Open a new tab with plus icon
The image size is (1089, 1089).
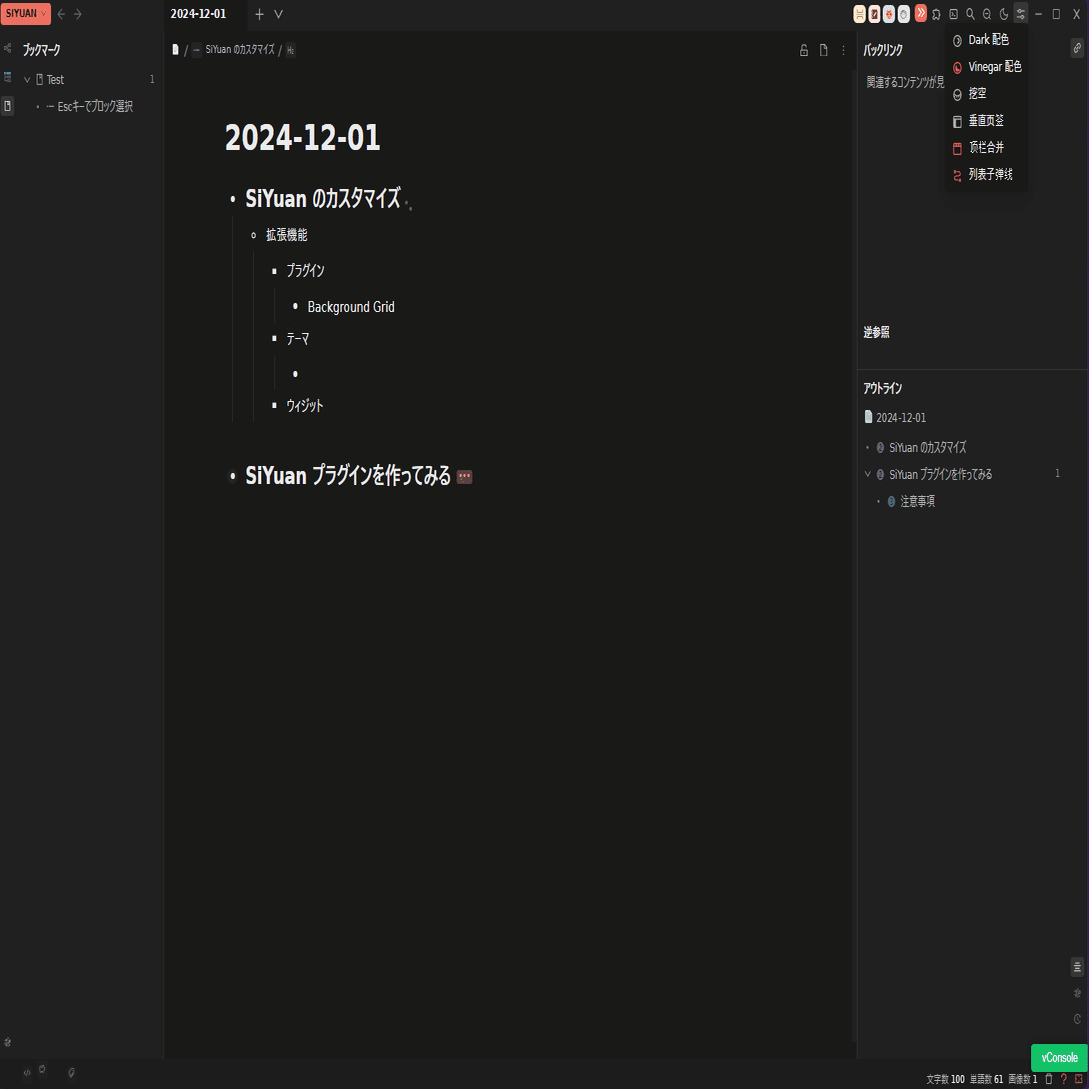(x=260, y=14)
